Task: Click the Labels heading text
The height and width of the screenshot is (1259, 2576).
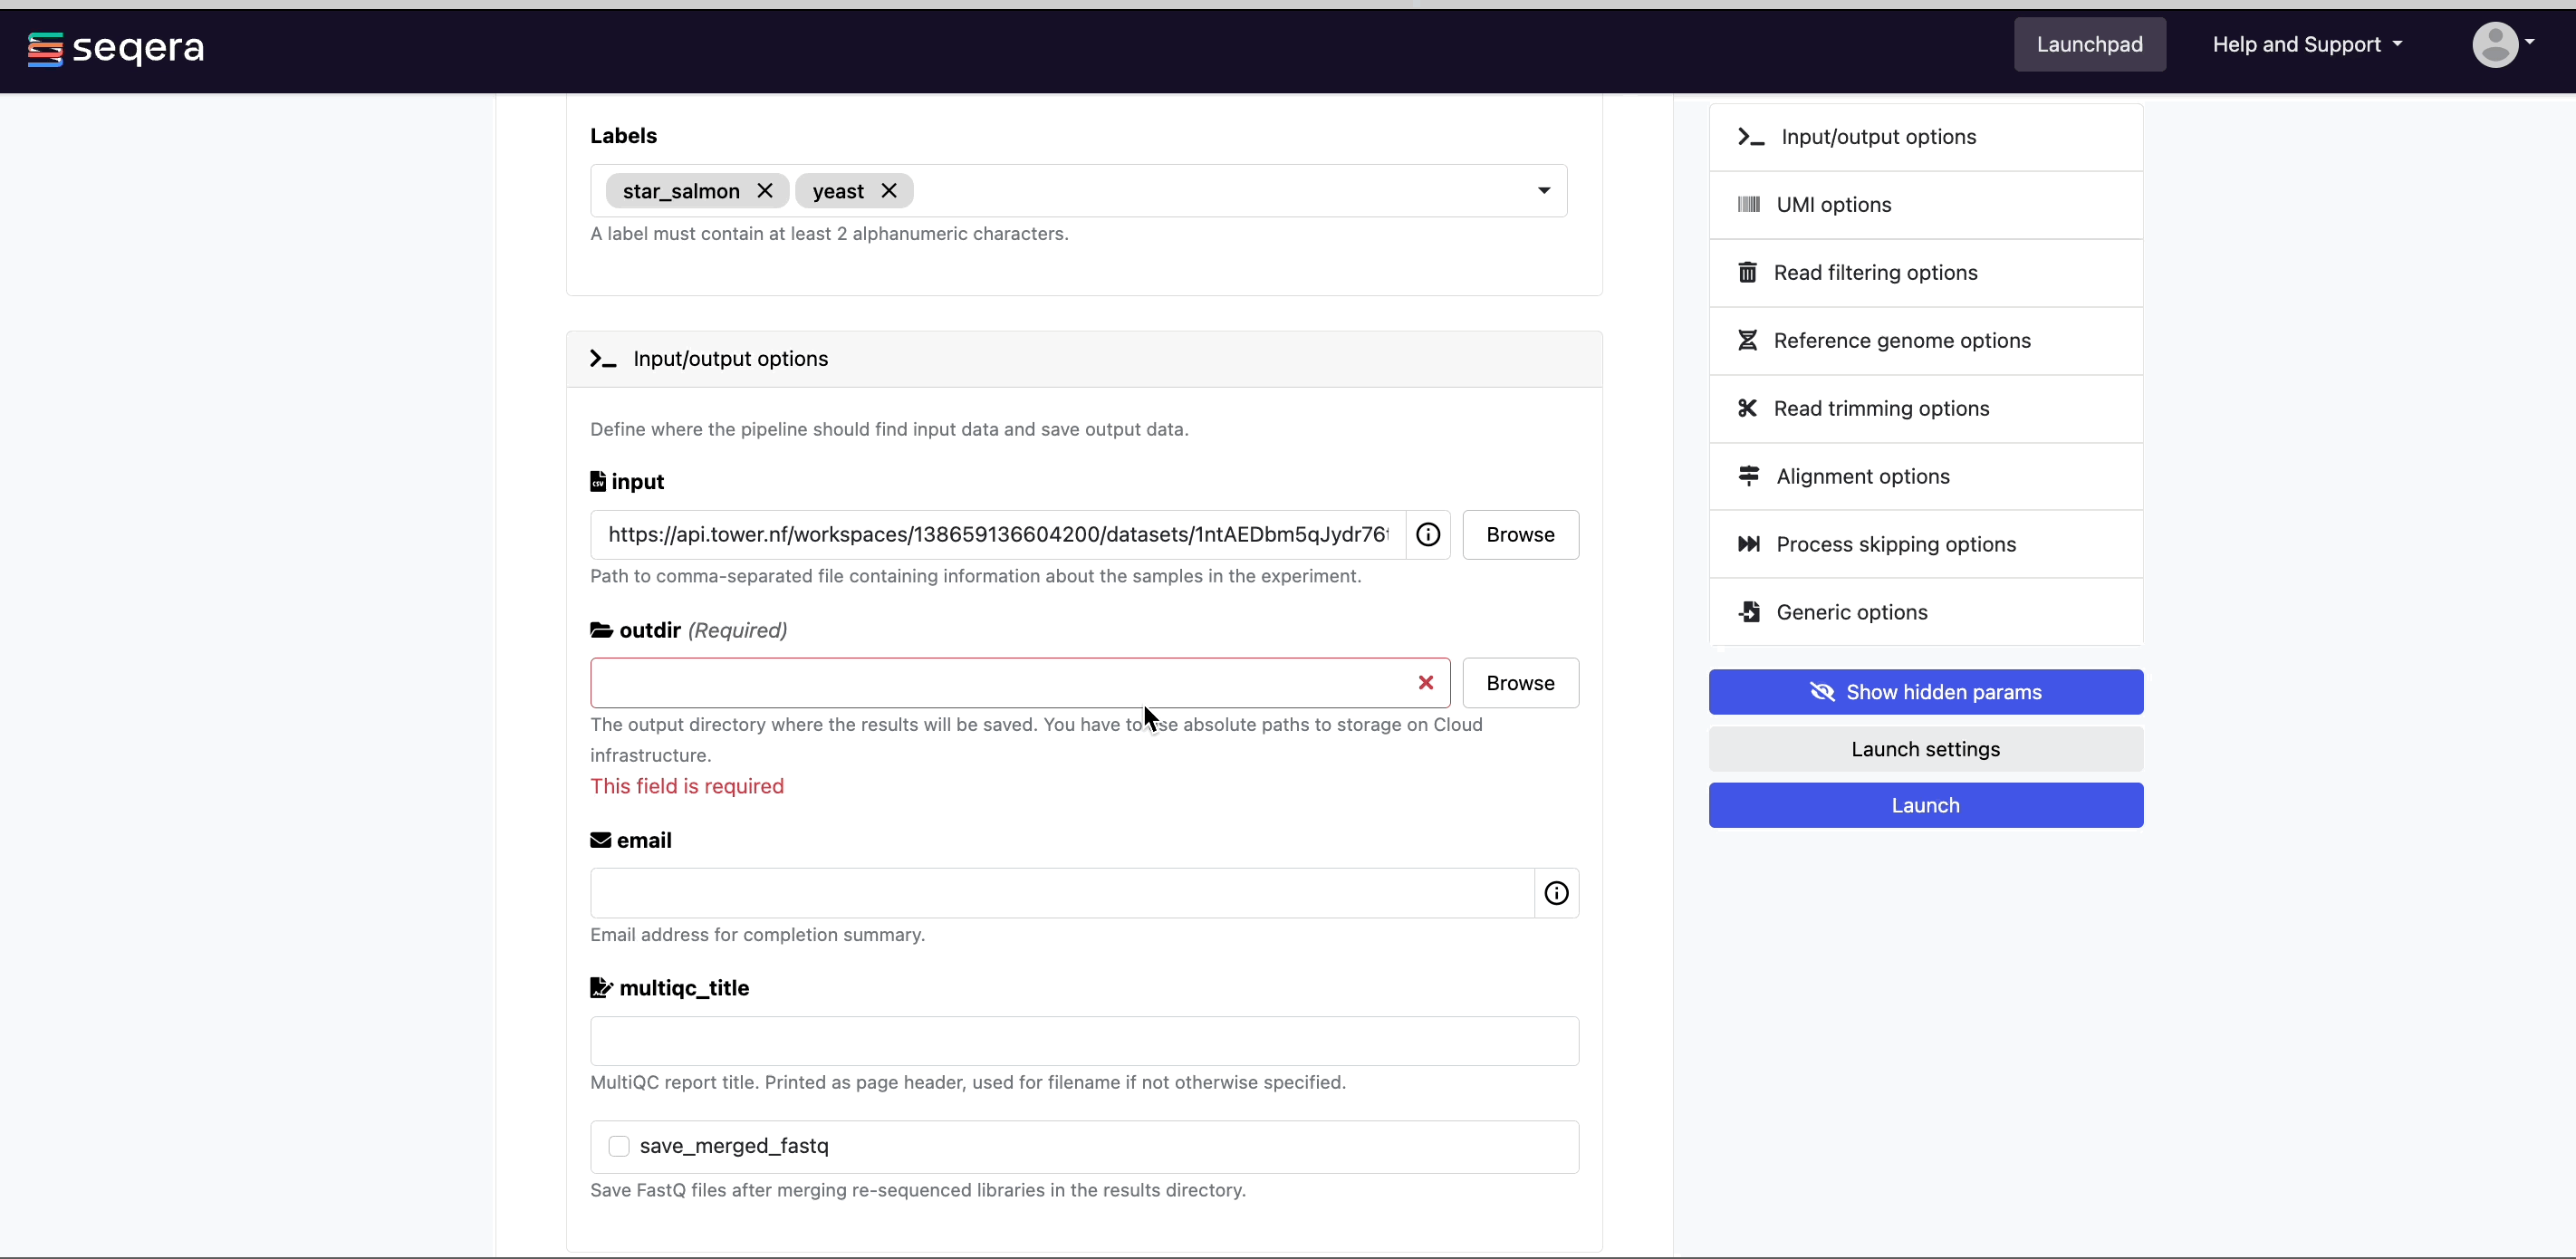Action: pyautogui.click(x=623, y=136)
